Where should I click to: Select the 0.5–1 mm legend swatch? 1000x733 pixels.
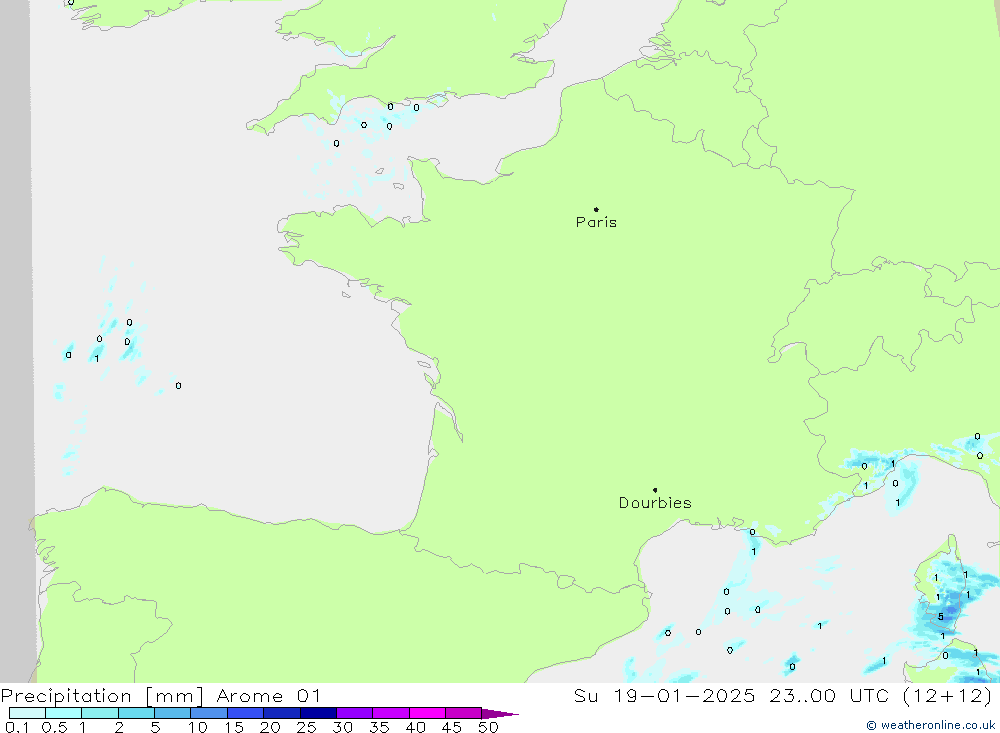tap(64, 713)
